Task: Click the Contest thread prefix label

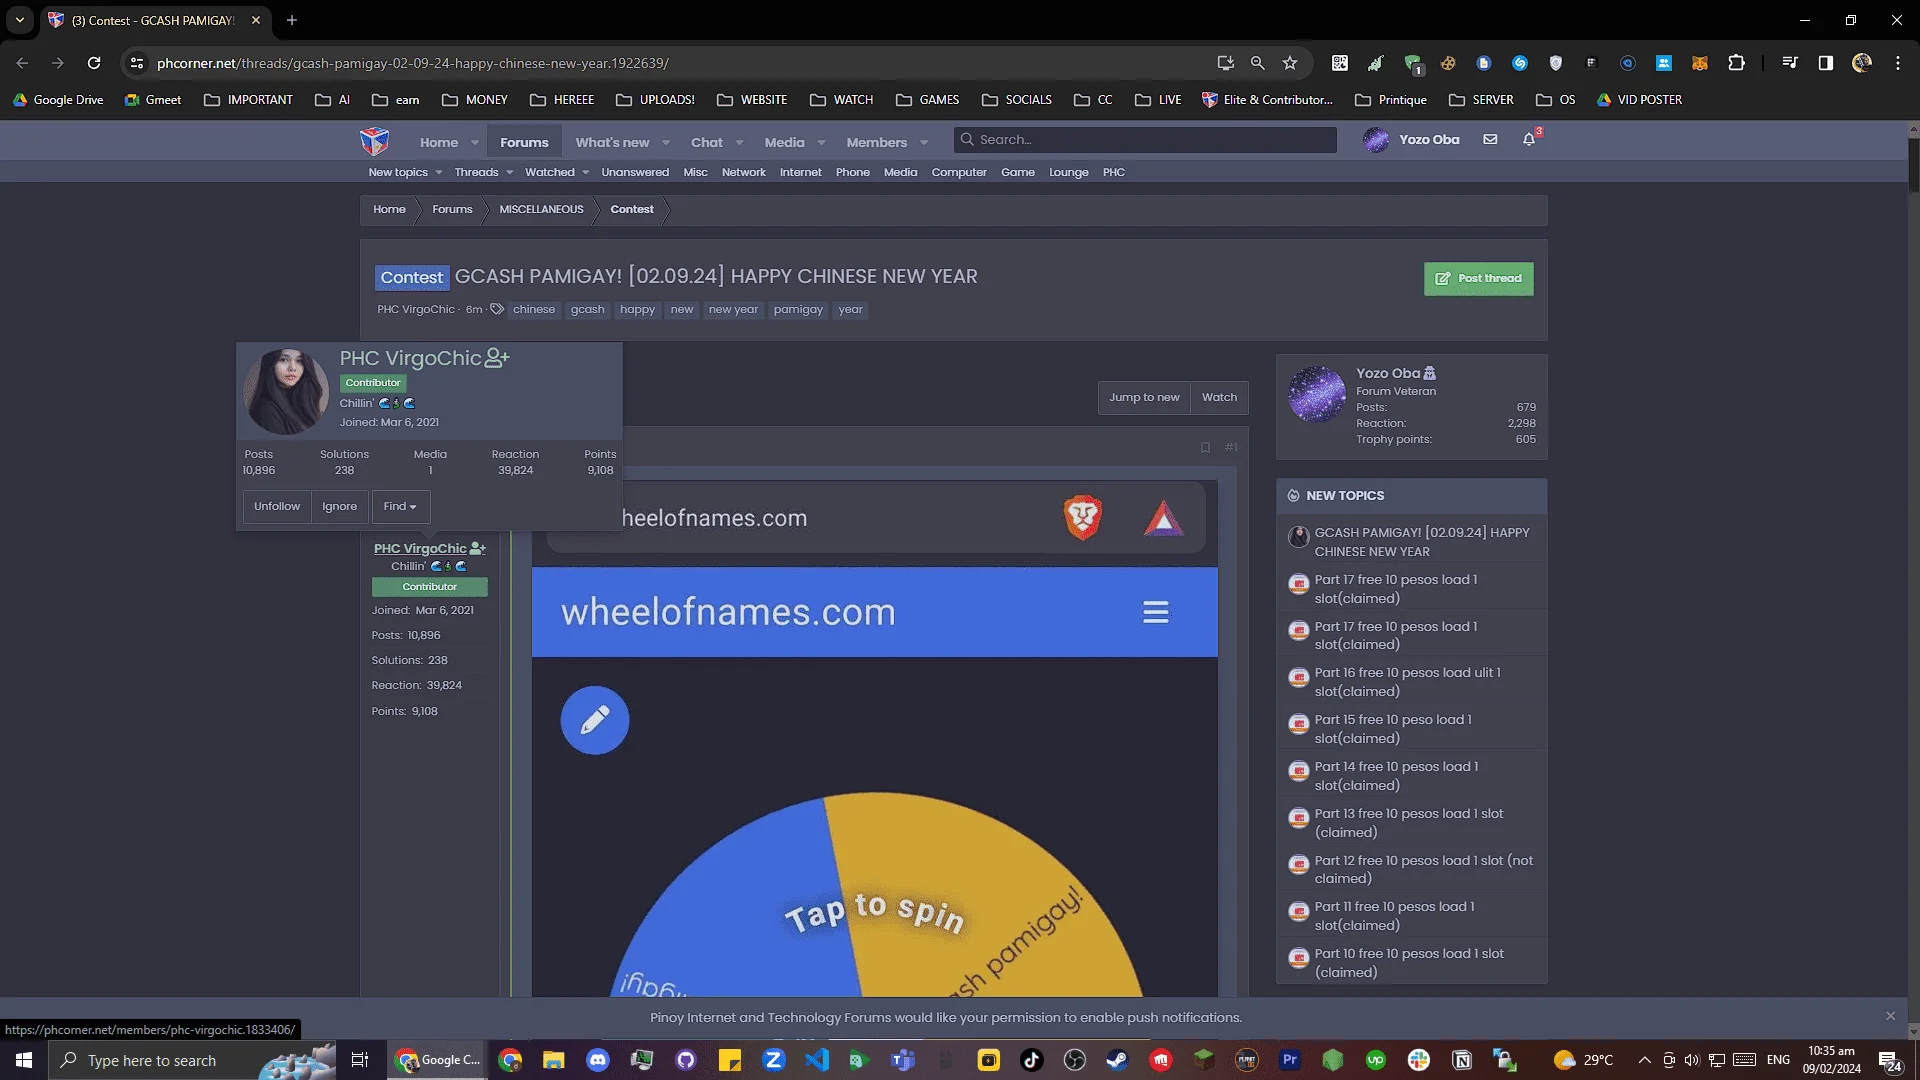Action: click(411, 277)
